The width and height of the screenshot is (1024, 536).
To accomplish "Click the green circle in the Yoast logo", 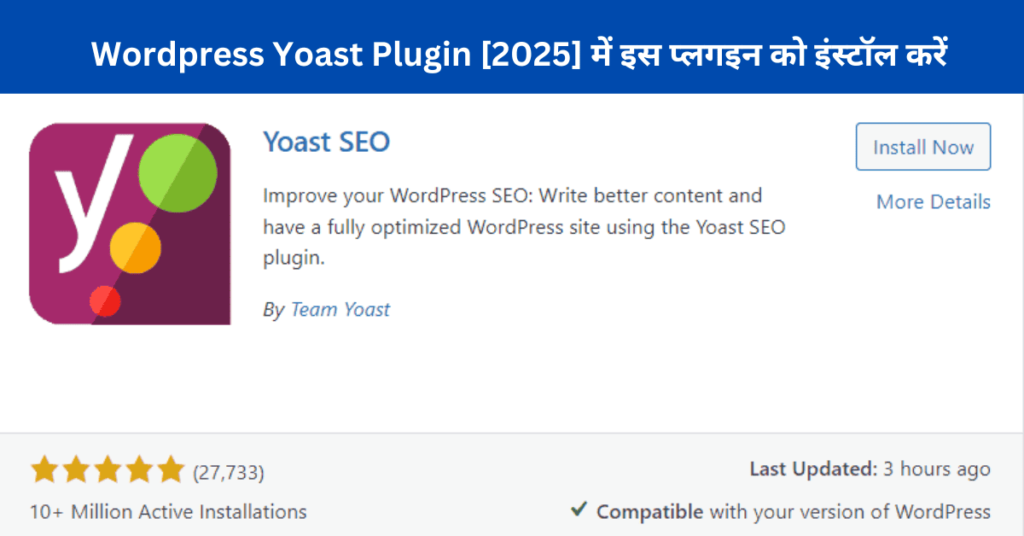I will (178, 171).
